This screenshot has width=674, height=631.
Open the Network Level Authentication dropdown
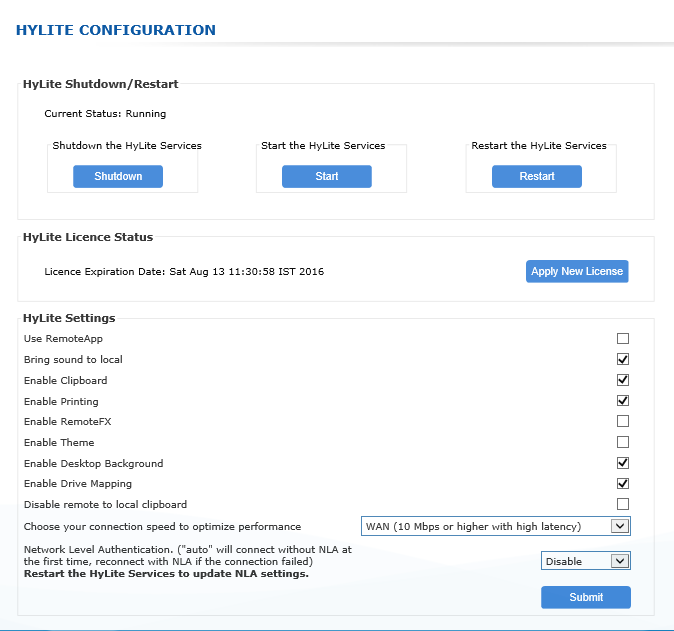click(x=585, y=561)
